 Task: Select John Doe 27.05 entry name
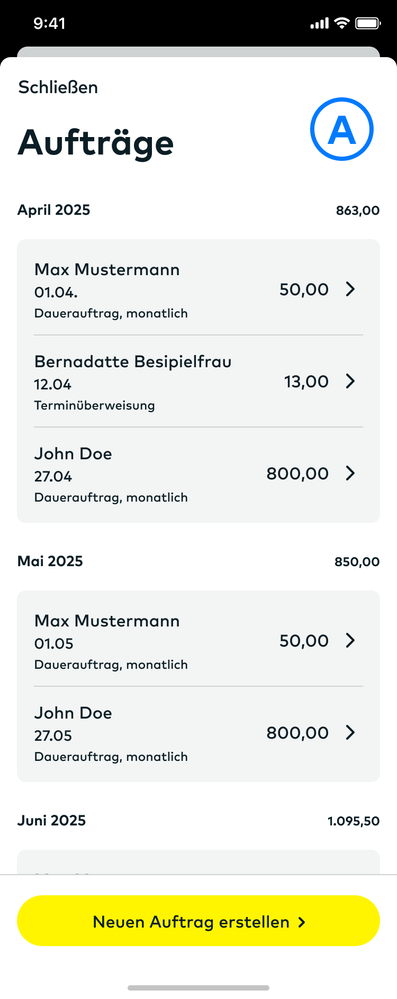[73, 713]
